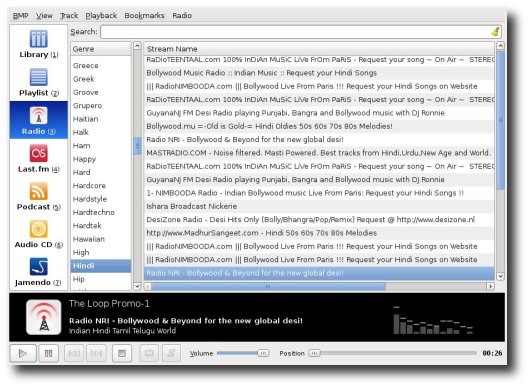Image resolution: width=530 pixels, height=388 pixels.
Task: Select the Hip genre
Action: 101,279
